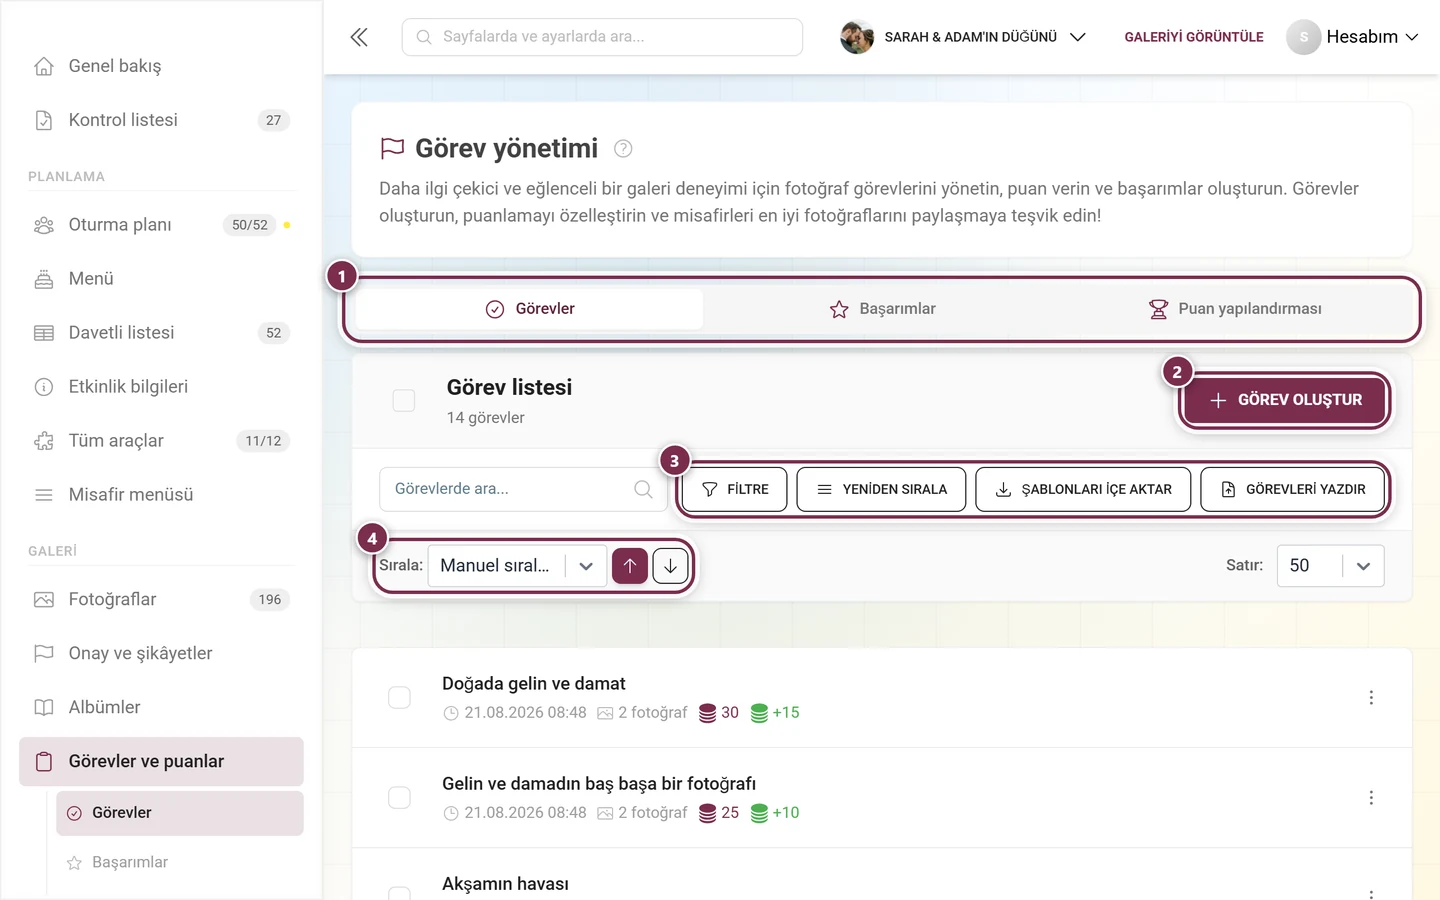Sort descending with down arrow button
1440x900 pixels.
click(671, 566)
